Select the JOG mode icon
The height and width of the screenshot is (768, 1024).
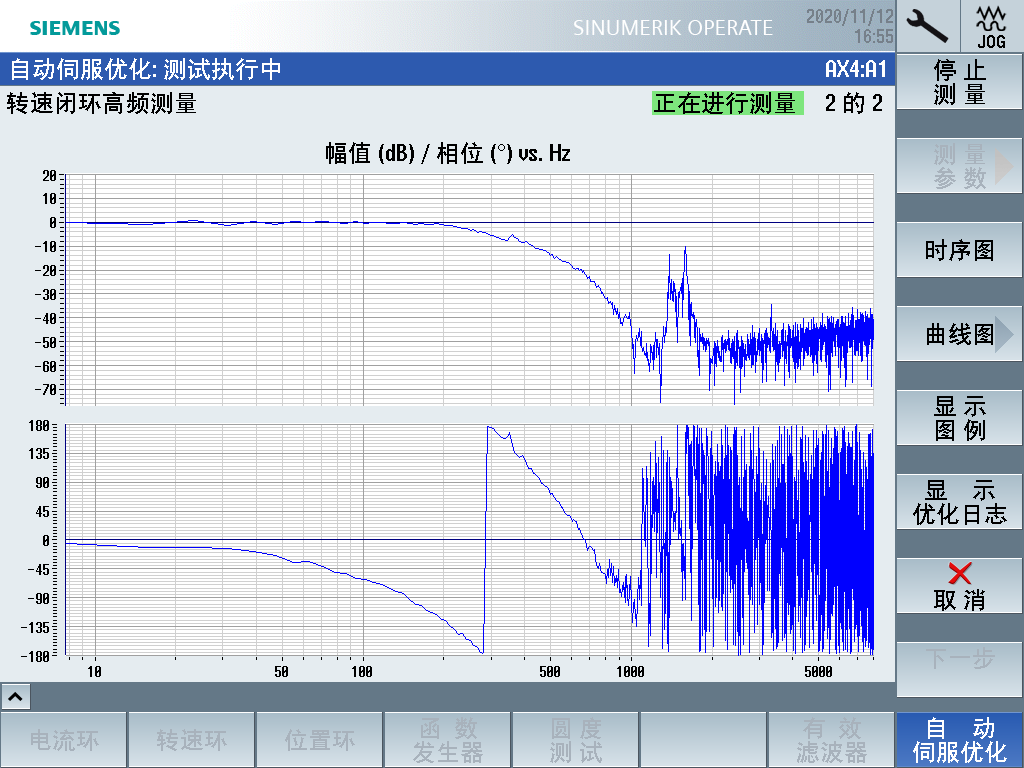coord(991,25)
